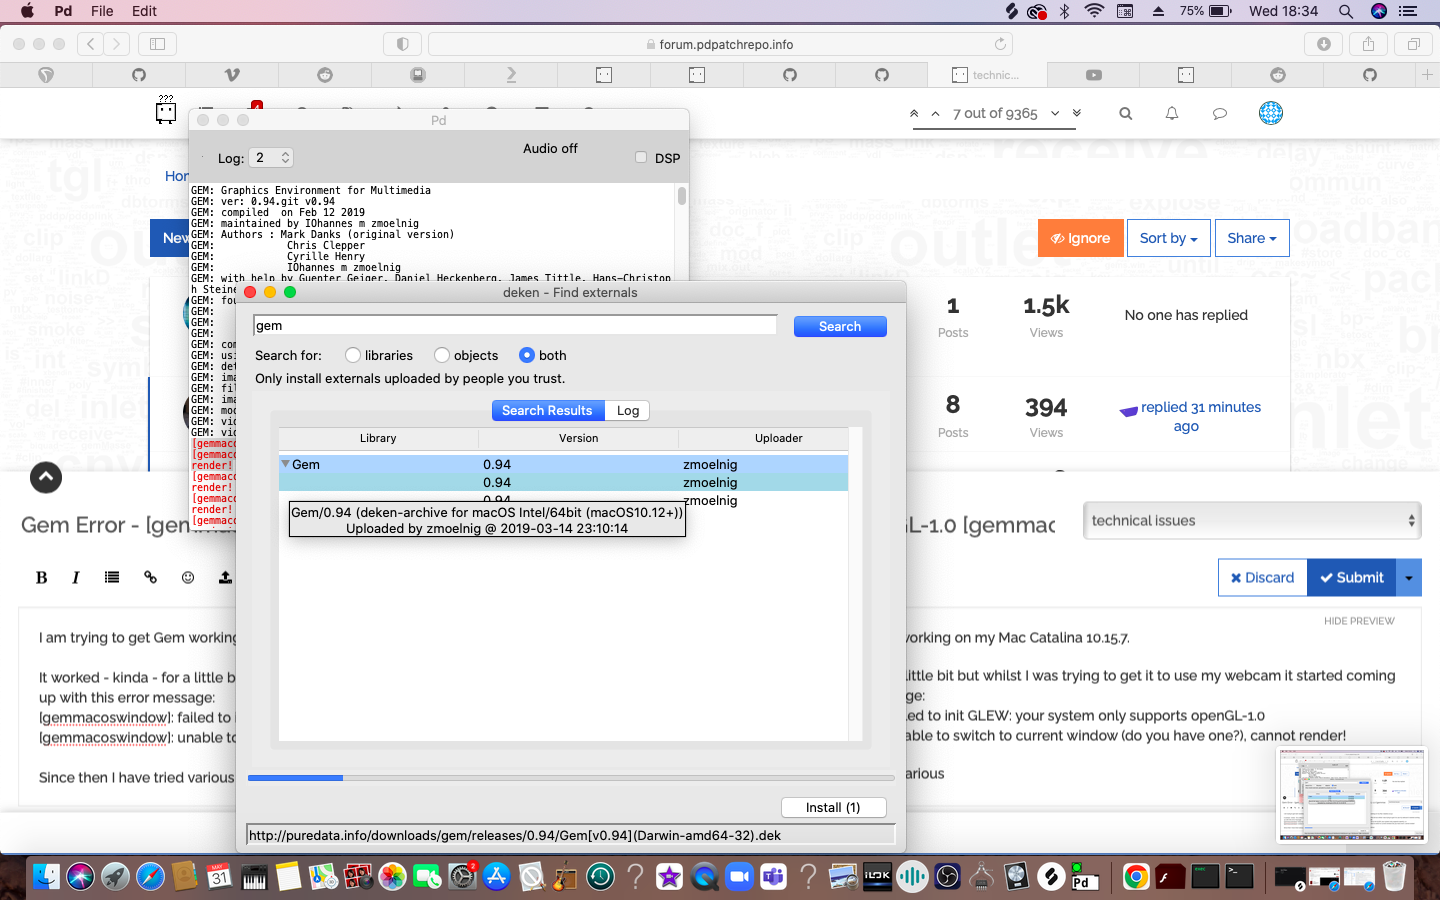1440x900 pixels.
Task: Open Chrome from the Dock
Action: point(1136,877)
